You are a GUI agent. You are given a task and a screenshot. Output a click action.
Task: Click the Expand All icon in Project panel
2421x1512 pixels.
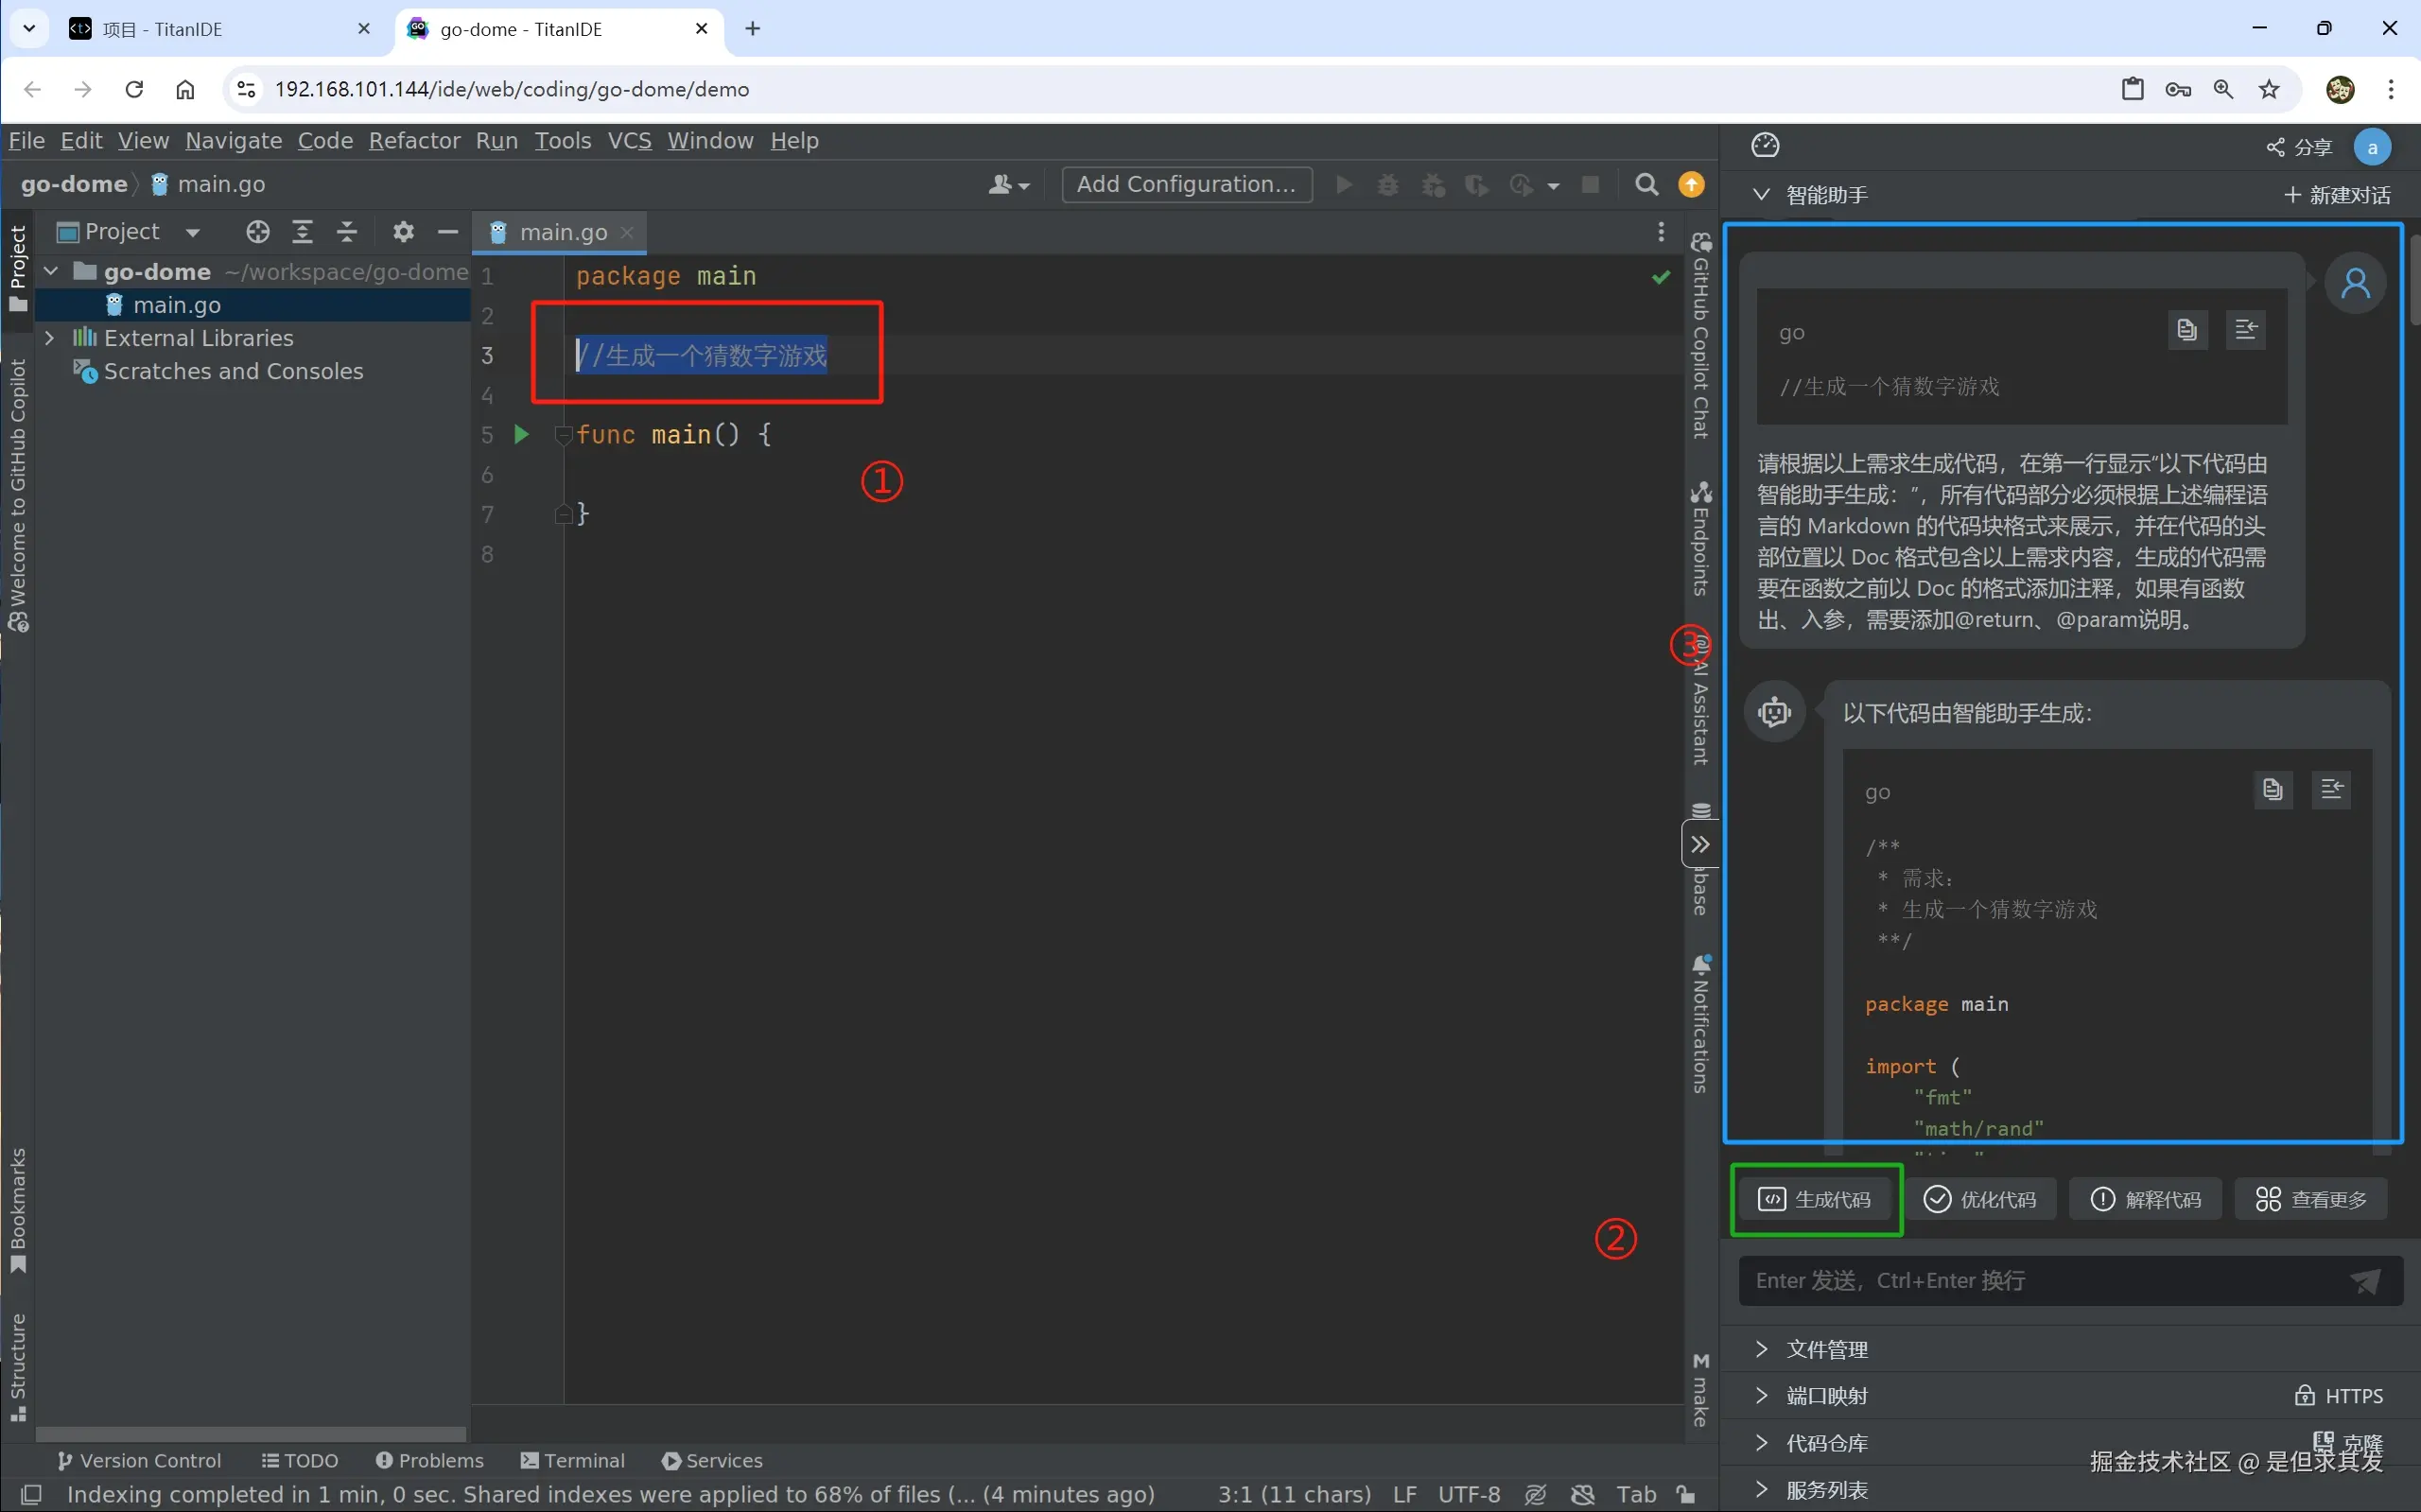[x=302, y=232]
